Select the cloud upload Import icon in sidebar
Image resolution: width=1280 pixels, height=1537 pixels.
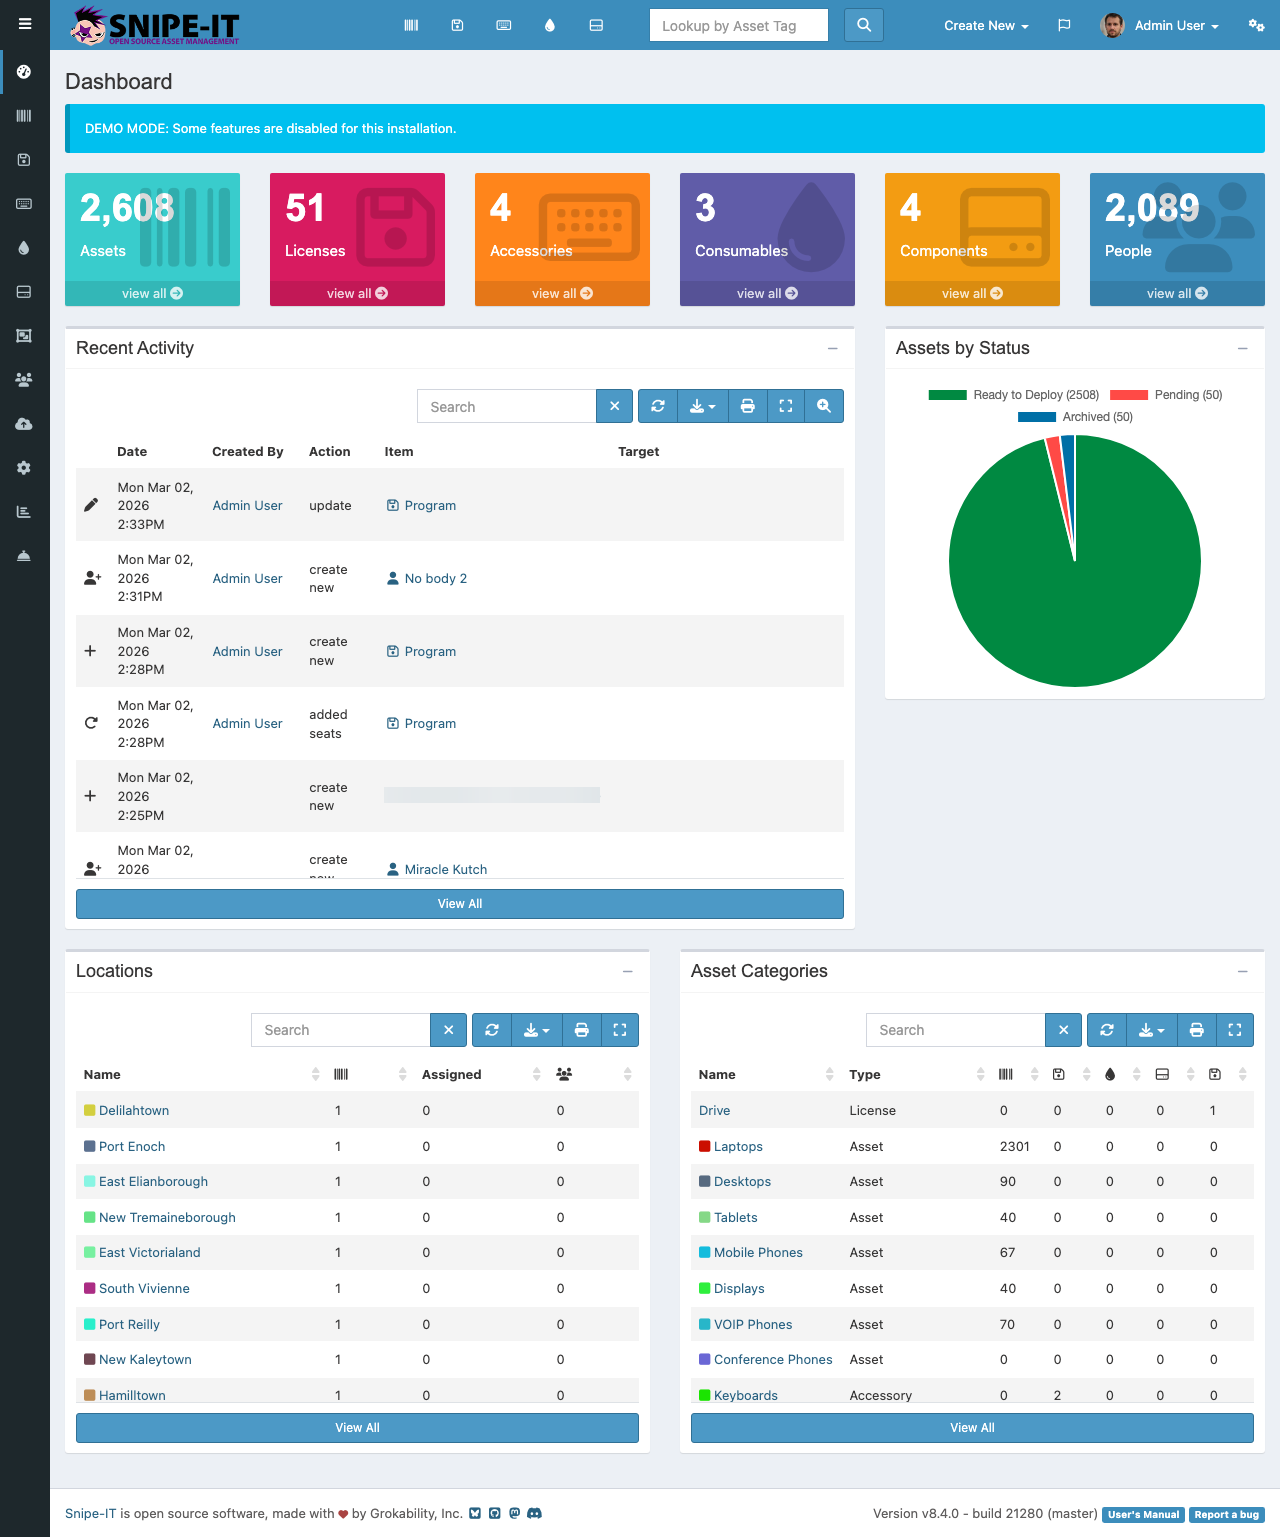tap(24, 423)
